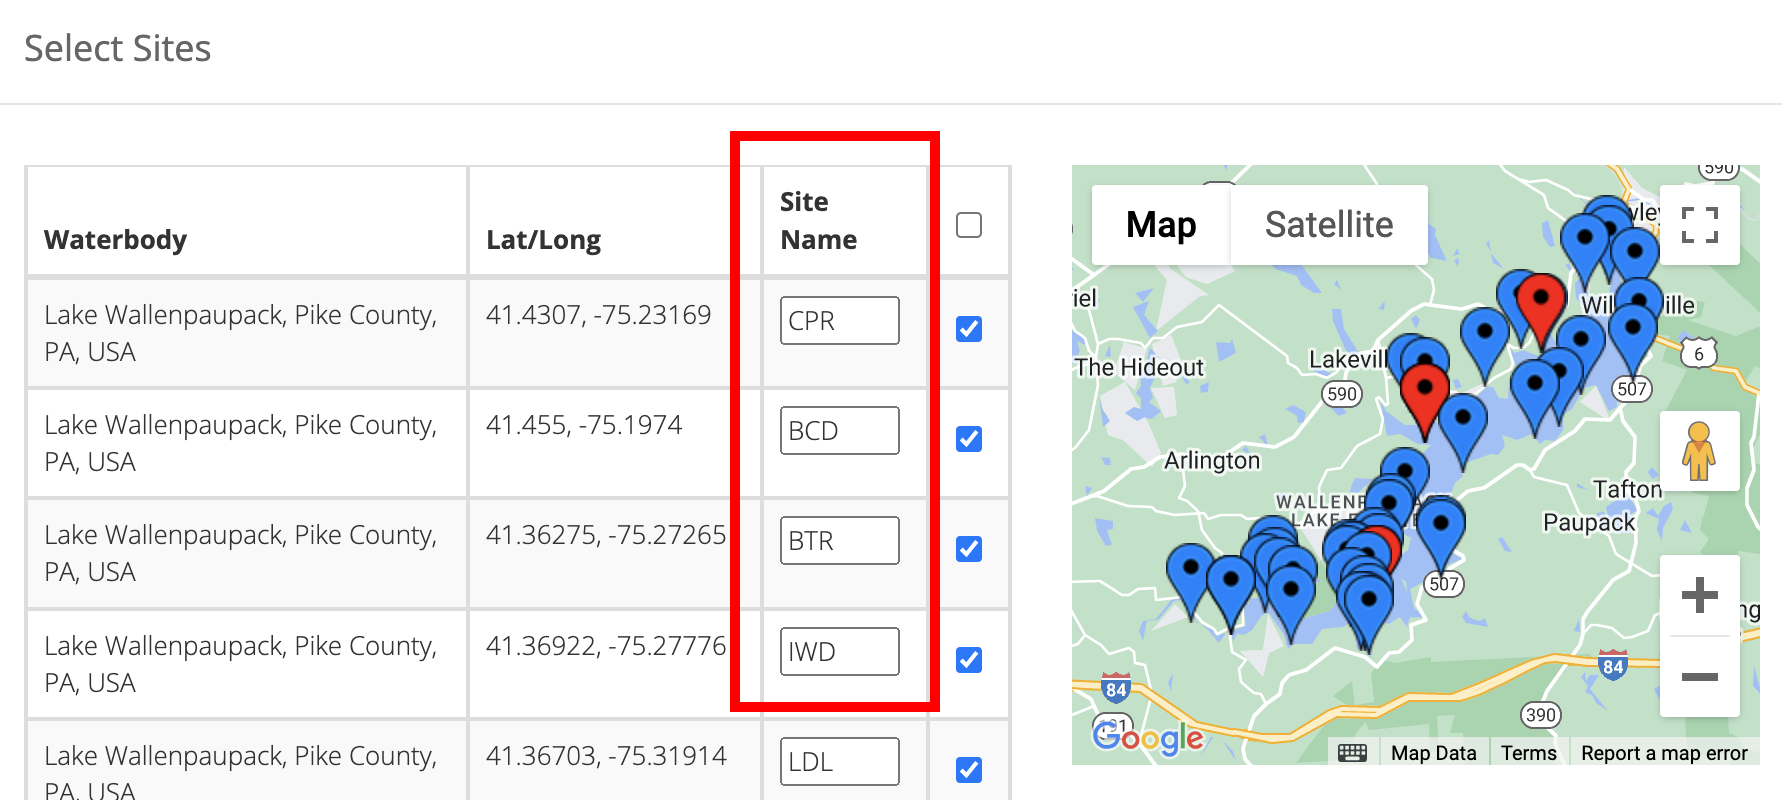Uncheck the CPR site checkbox
1782x800 pixels.
pyautogui.click(x=969, y=329)
